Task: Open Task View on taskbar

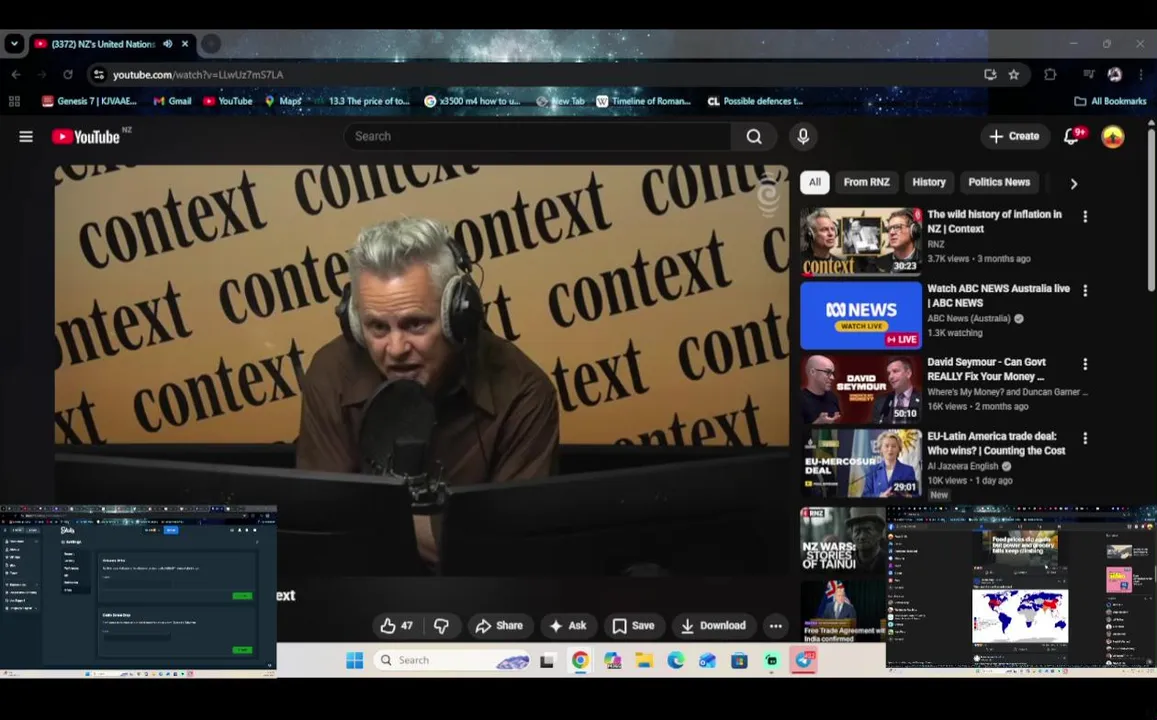Action: [x=547, y=661]
